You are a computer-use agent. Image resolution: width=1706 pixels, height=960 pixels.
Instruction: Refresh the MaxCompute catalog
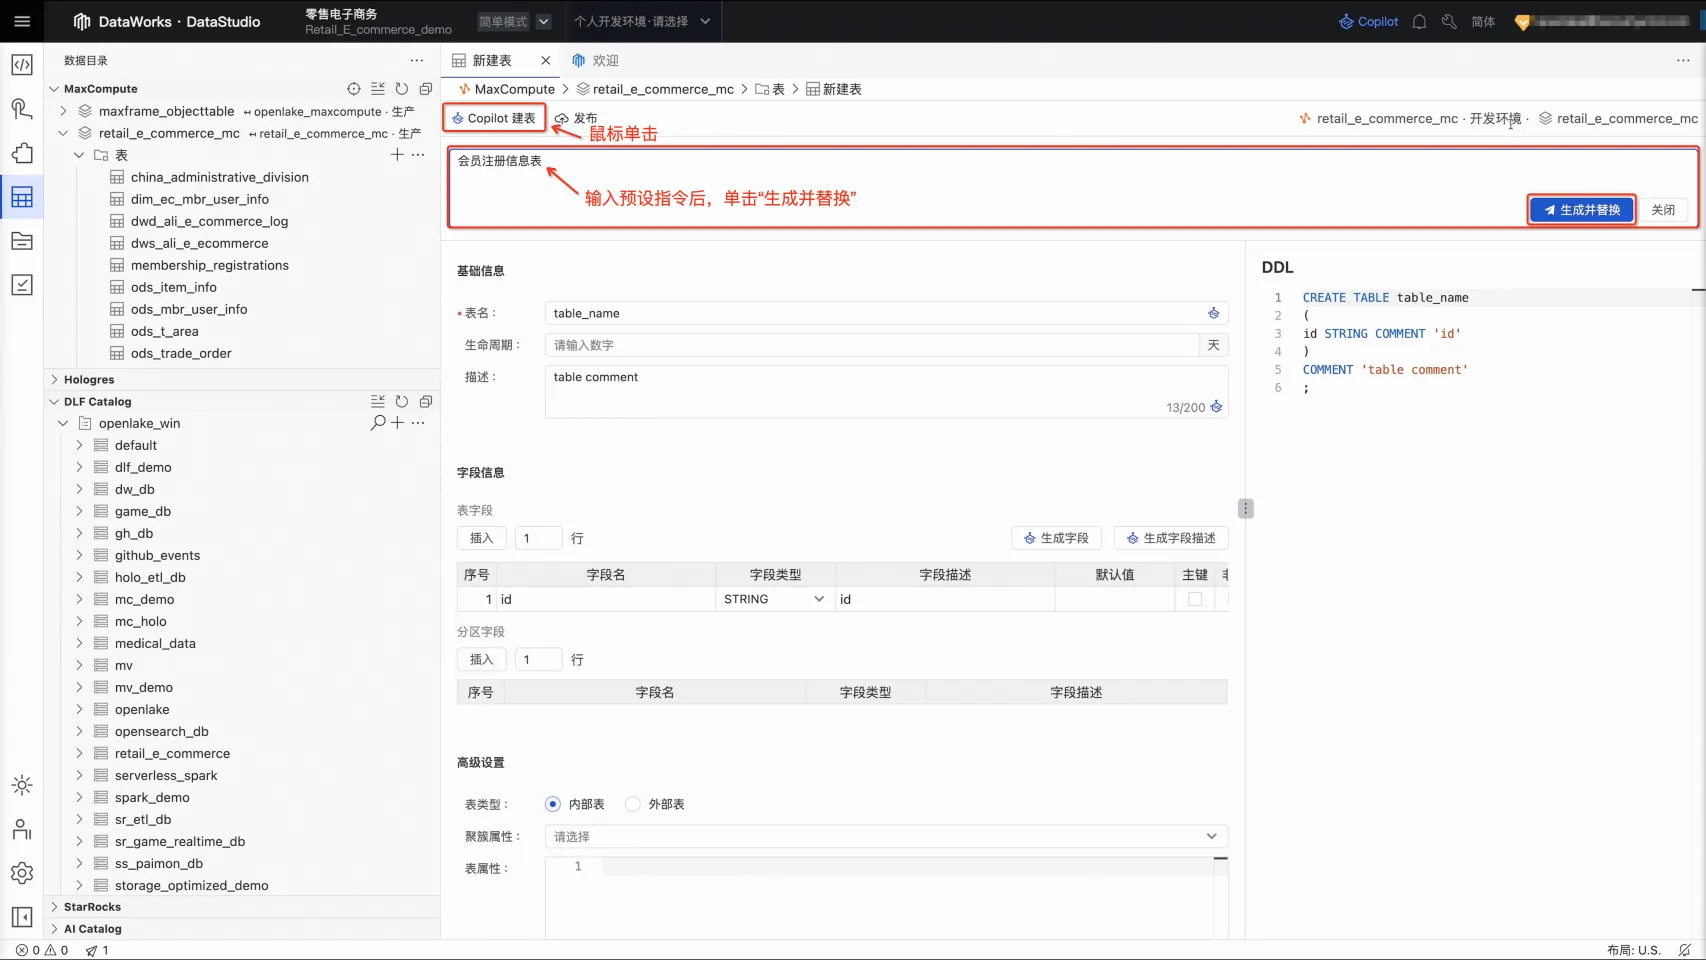402,89
